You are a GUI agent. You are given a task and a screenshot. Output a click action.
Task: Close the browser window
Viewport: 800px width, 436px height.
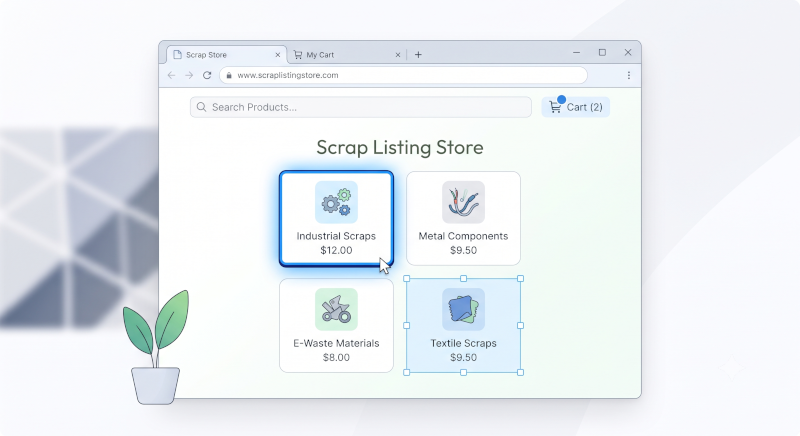(x=628, y=53)
